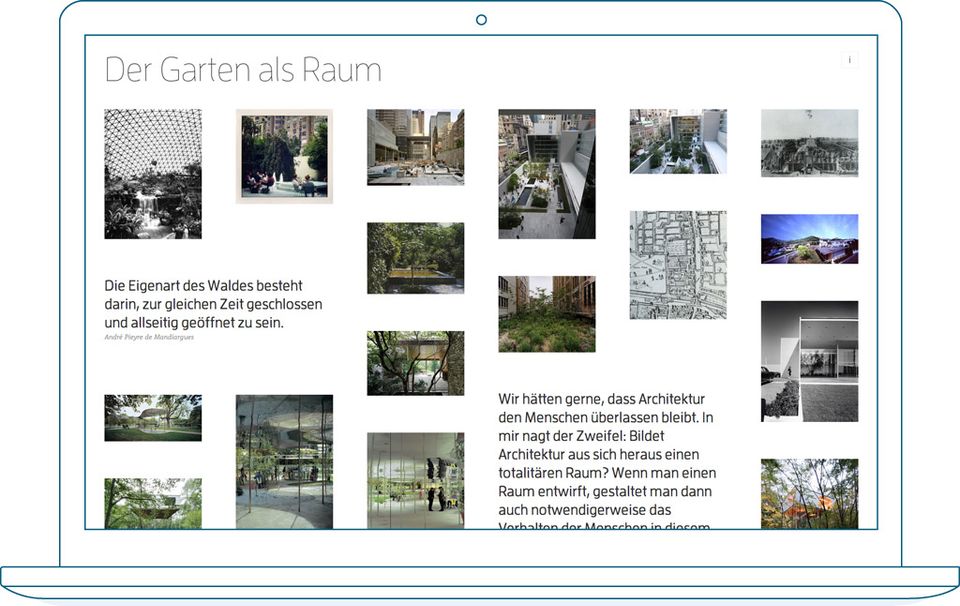Open the tall aerial courtyard garden photo
960x606 pixels.
[547, 174]
